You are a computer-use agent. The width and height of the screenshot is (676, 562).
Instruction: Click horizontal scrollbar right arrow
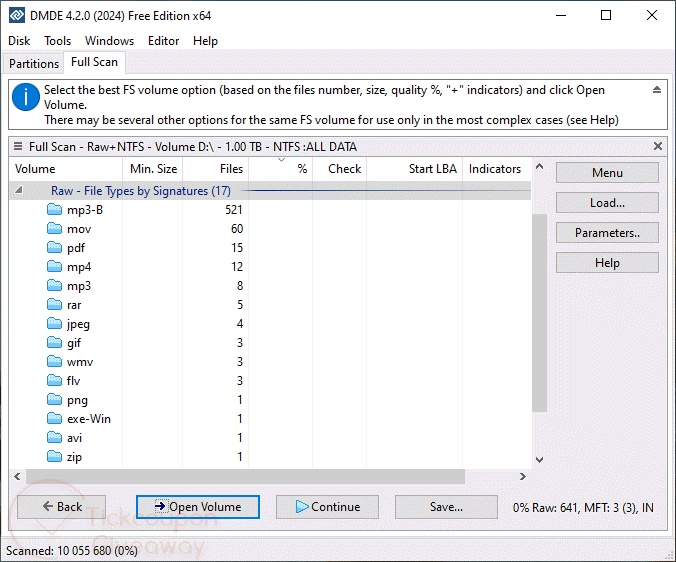pyautogui.click(x=523, y=476)
